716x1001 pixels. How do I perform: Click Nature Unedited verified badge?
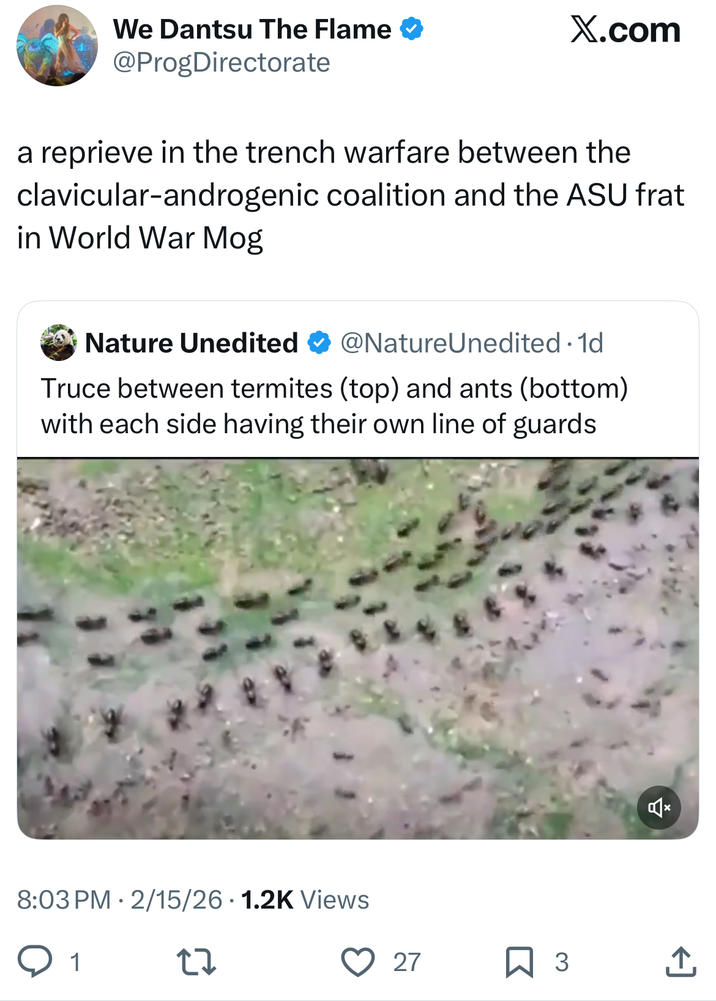coord(318,344)
